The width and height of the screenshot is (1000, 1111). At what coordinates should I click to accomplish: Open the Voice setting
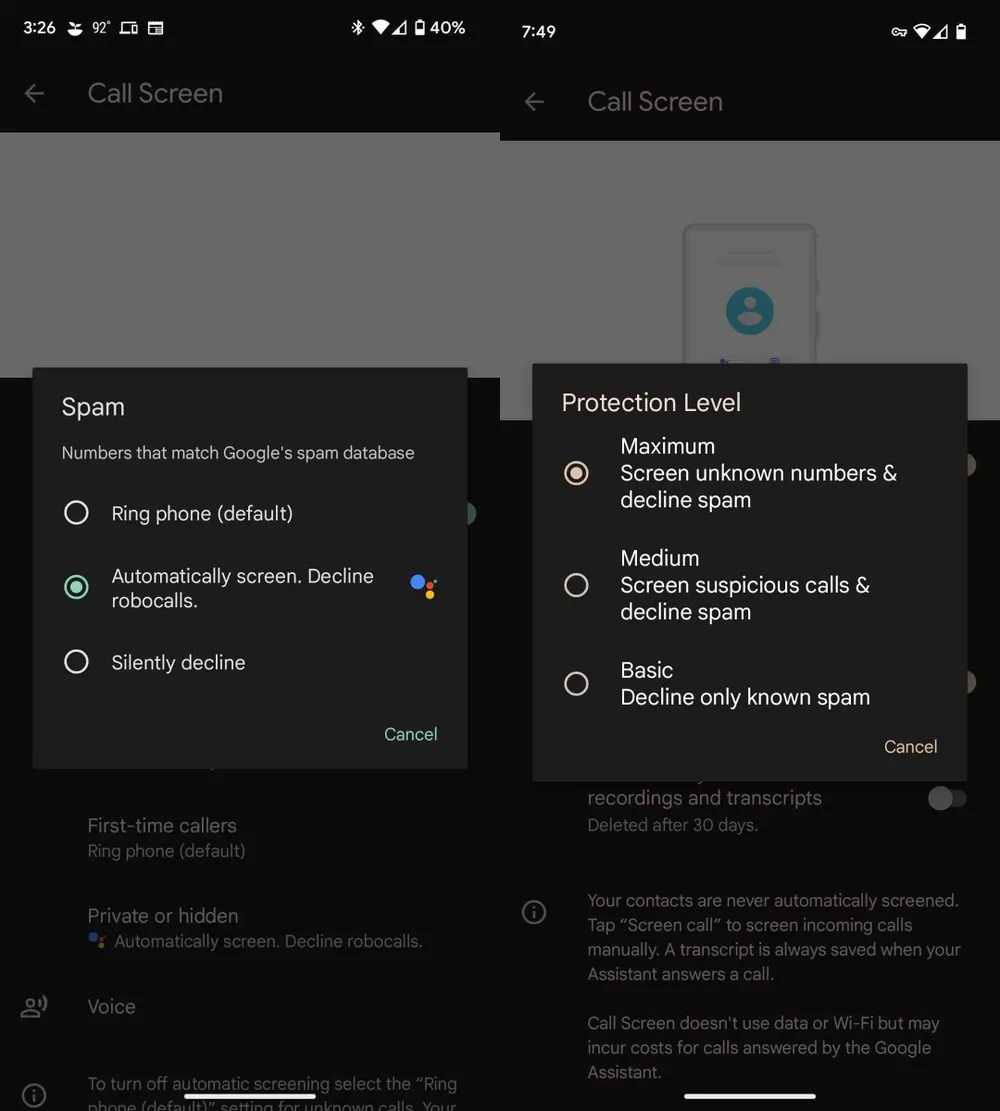pos(111,1007)
